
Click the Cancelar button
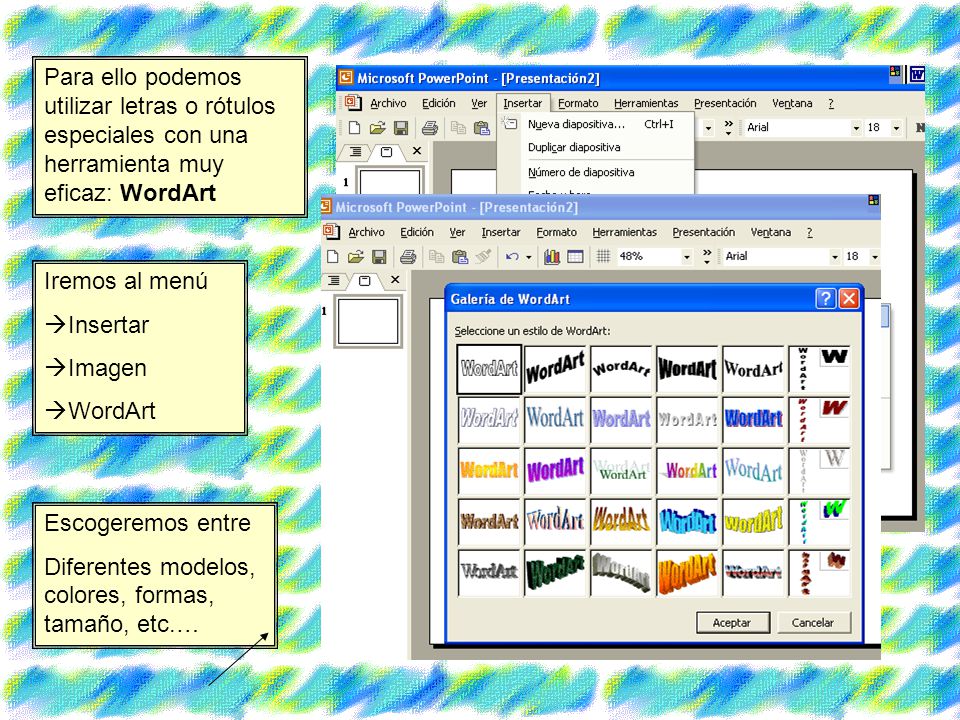click(812, 622)
